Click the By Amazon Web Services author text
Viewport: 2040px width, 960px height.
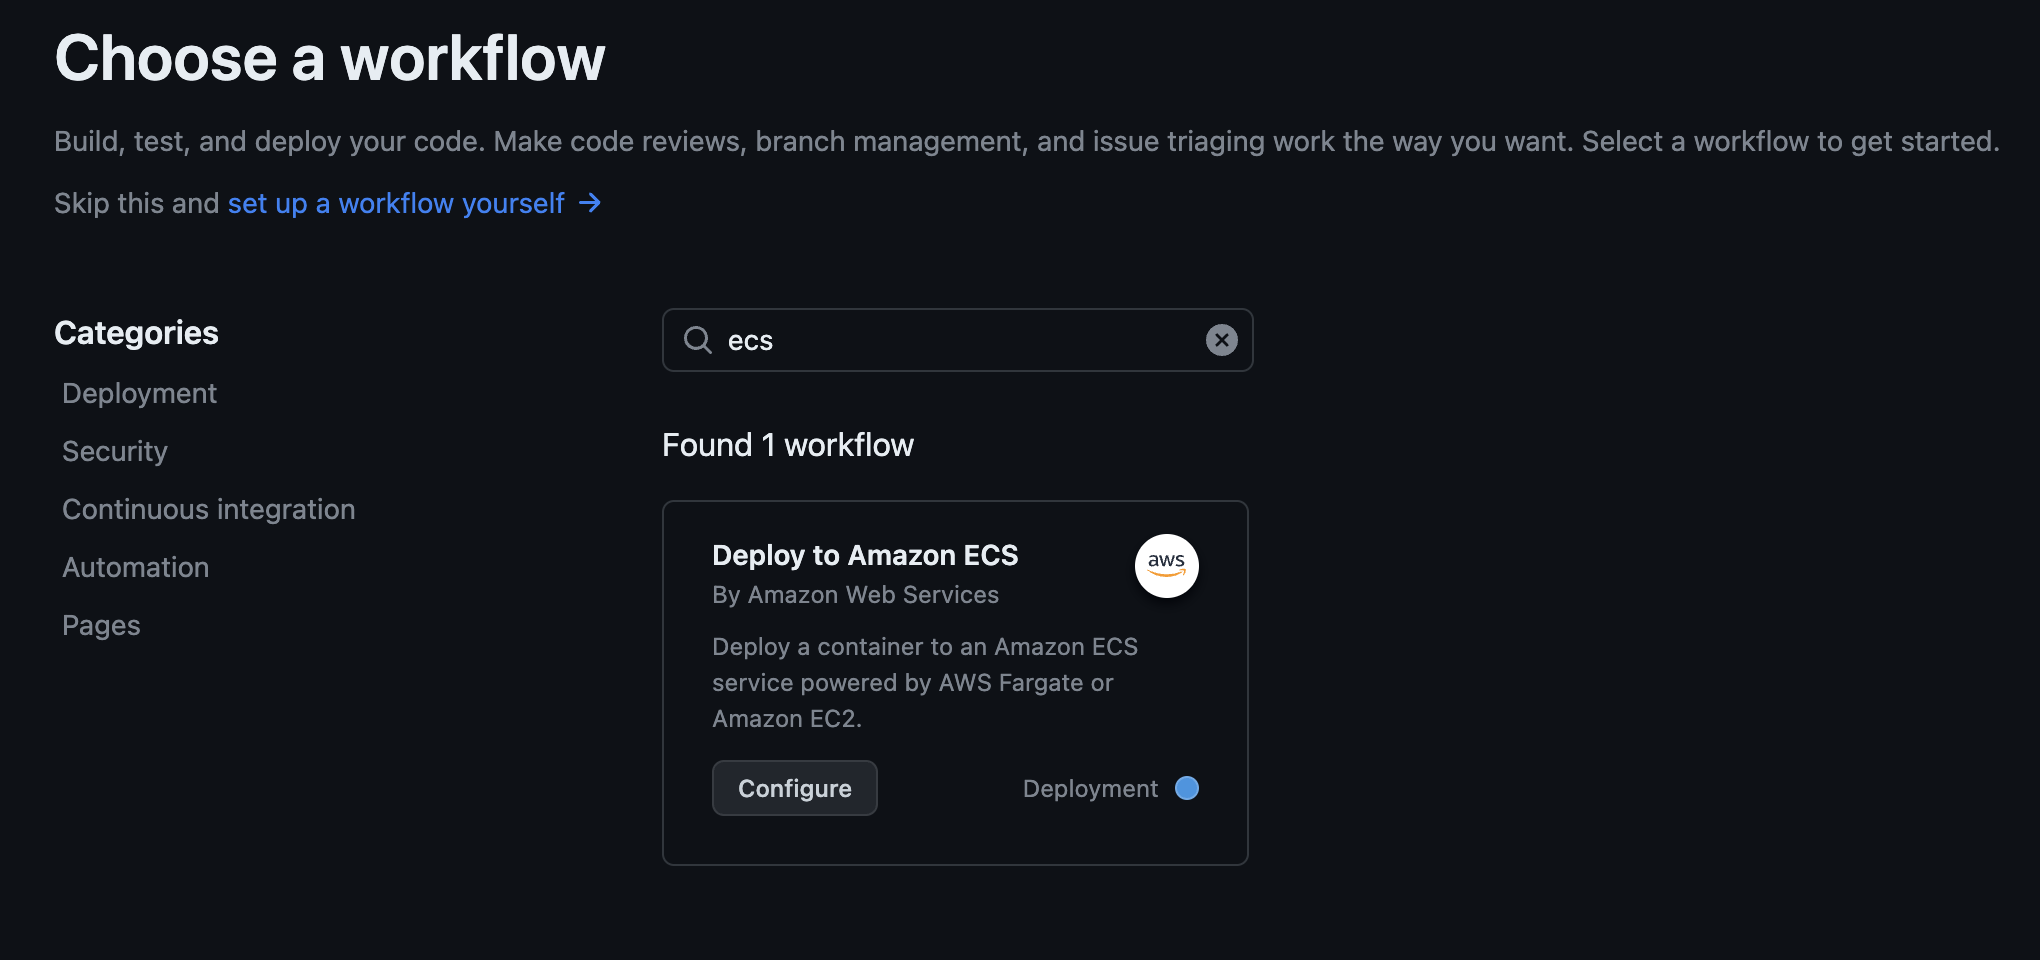(855, 594)
